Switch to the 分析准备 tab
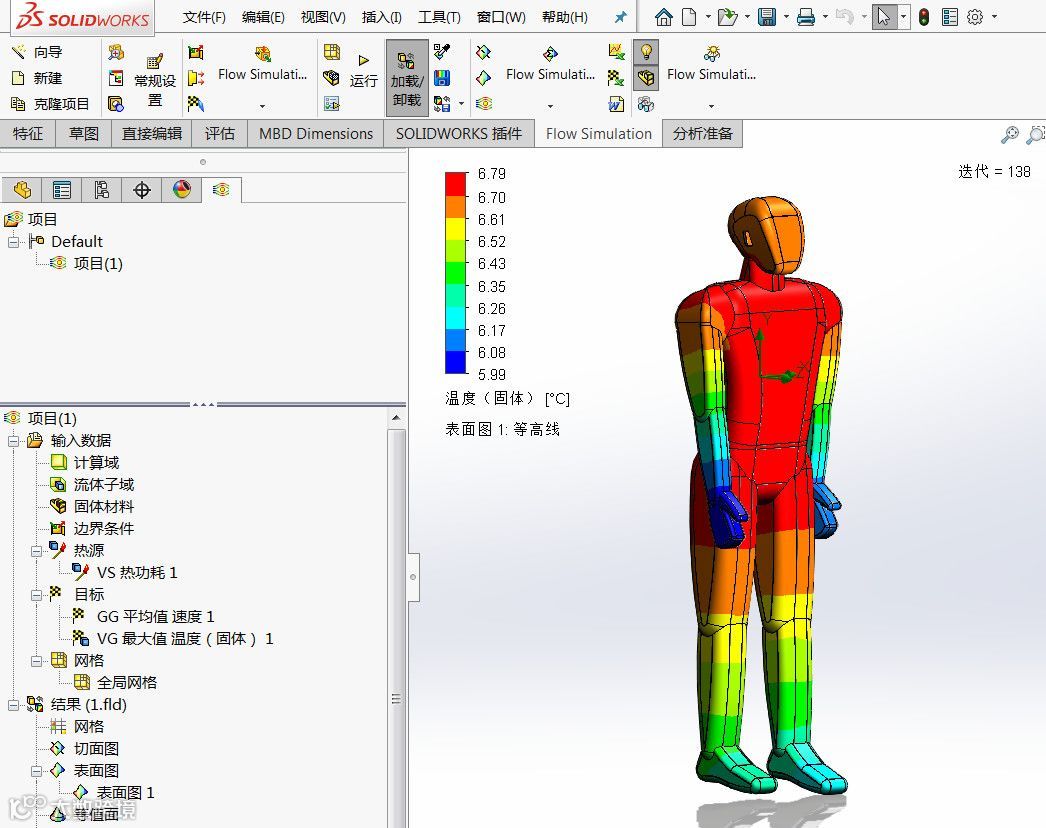Viewport: 1046px width, 828px height. pos(702,133)
